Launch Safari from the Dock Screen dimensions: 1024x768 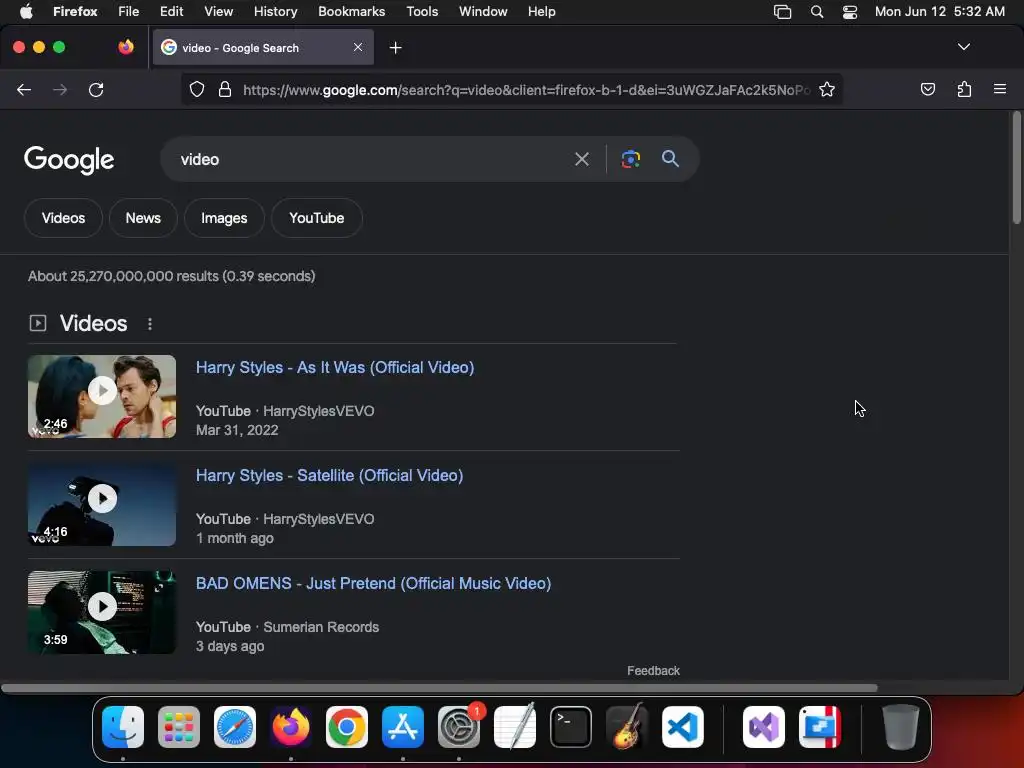click(235, 727)
